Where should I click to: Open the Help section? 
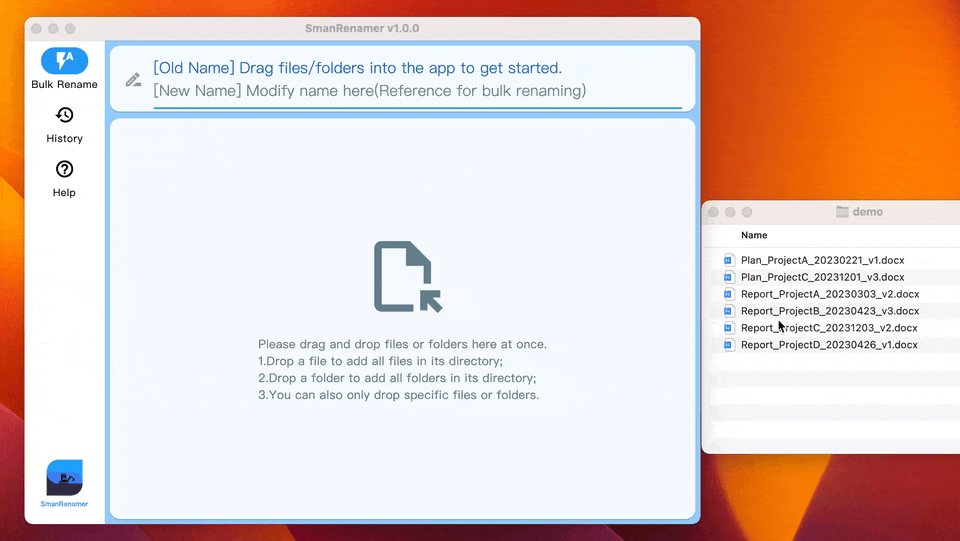(64, 179)
